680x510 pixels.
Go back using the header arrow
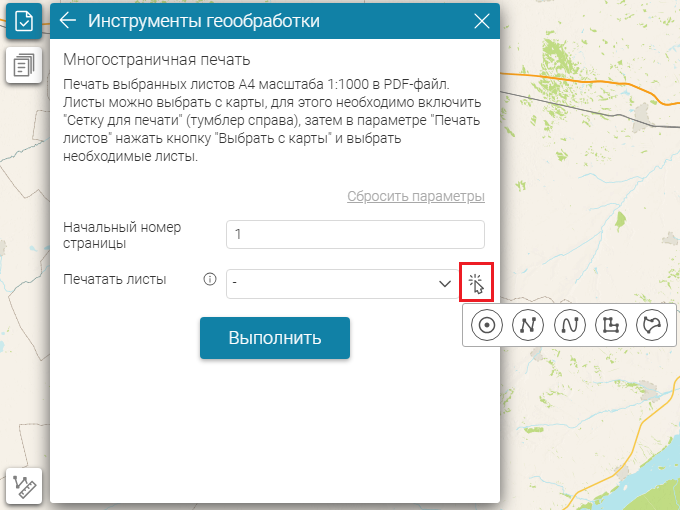click(x=68, y=21)
